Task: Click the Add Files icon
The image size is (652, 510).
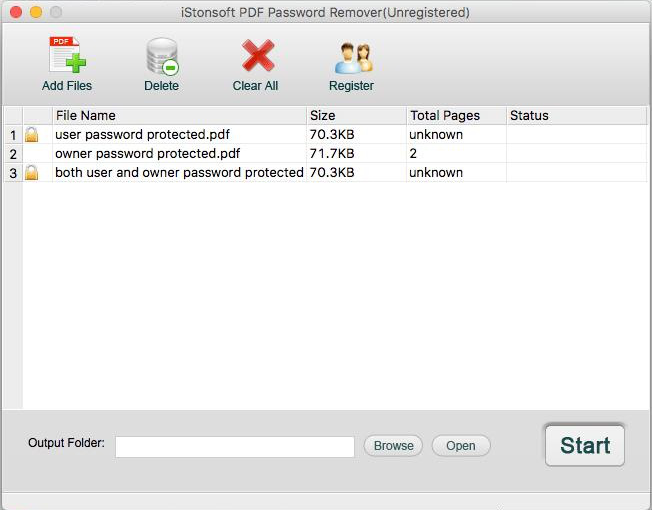Action: click(66, 56)
